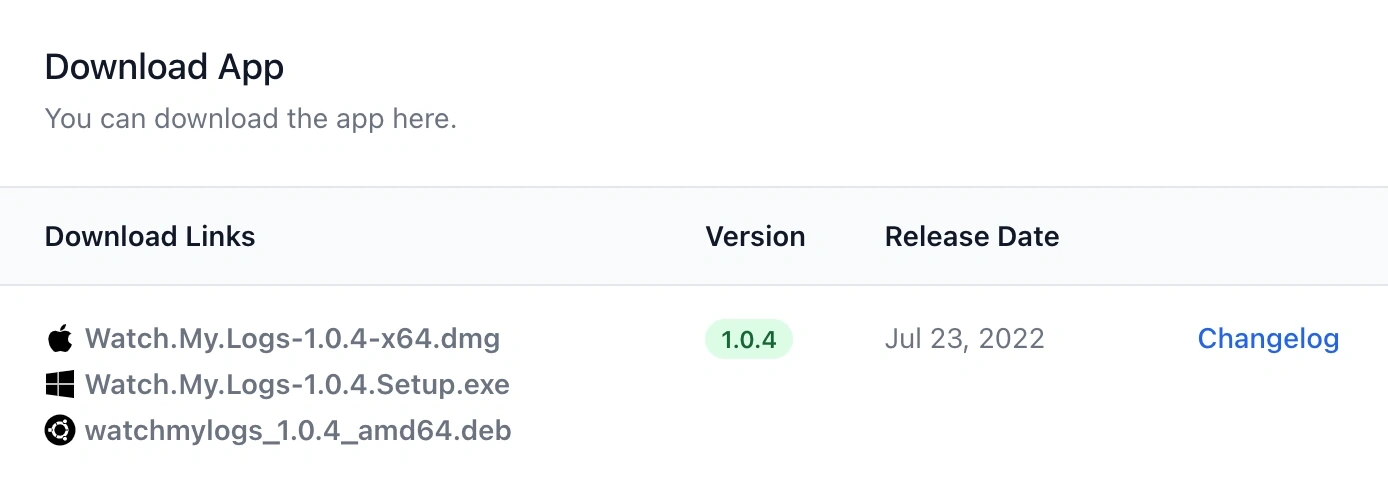This screenshot has width=1388, height=478.
Task: Click the green 1.0.4 version badge
Action: point(749,339)
